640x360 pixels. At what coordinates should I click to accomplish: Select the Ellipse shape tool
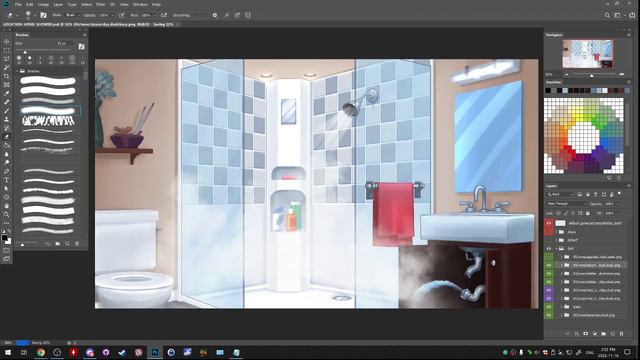[7, 197]
